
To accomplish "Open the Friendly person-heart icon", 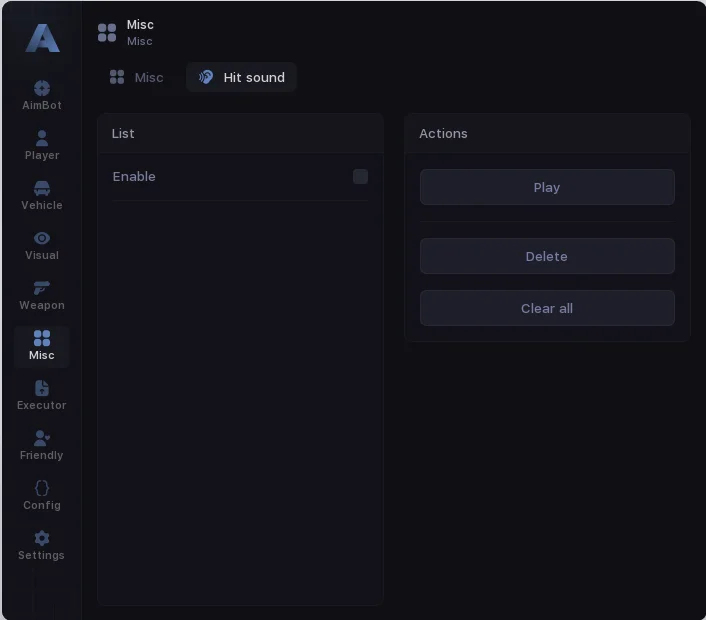I will tap(42, 438).
